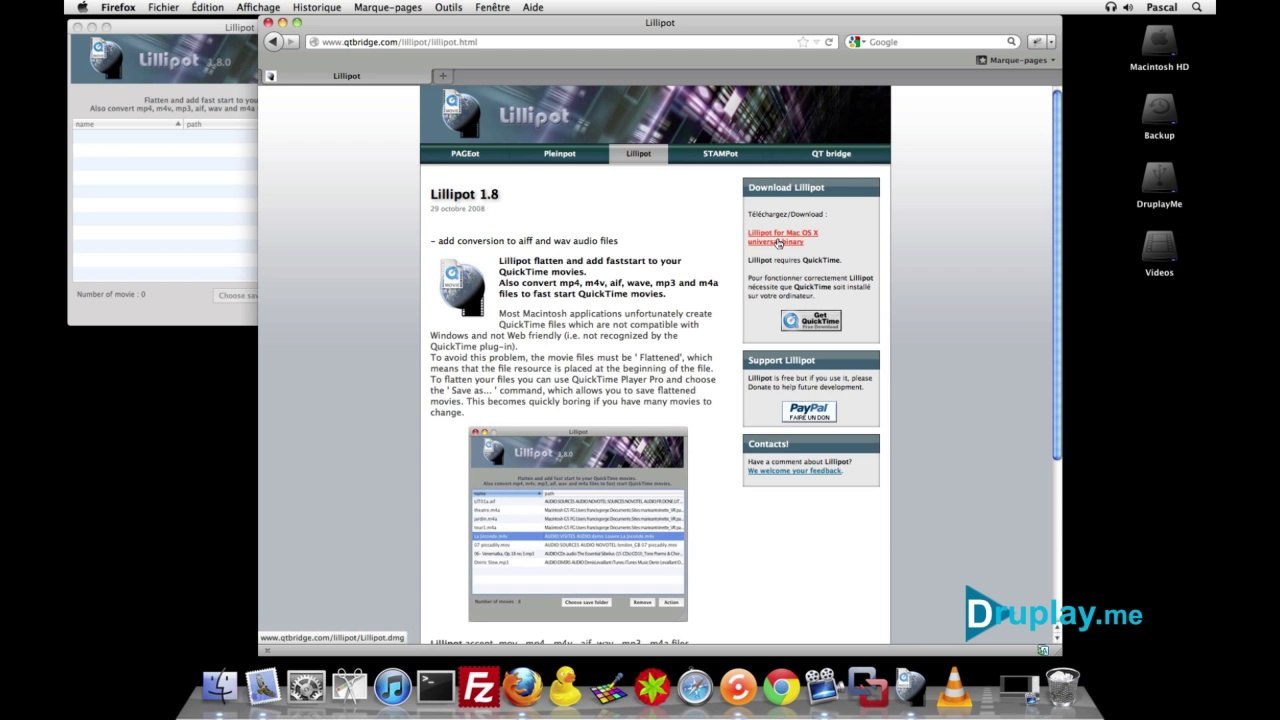Click the Get QuickTime button
Image resolution: width=1280 pixels, height=720 pixels.
[x=811, y=320]
